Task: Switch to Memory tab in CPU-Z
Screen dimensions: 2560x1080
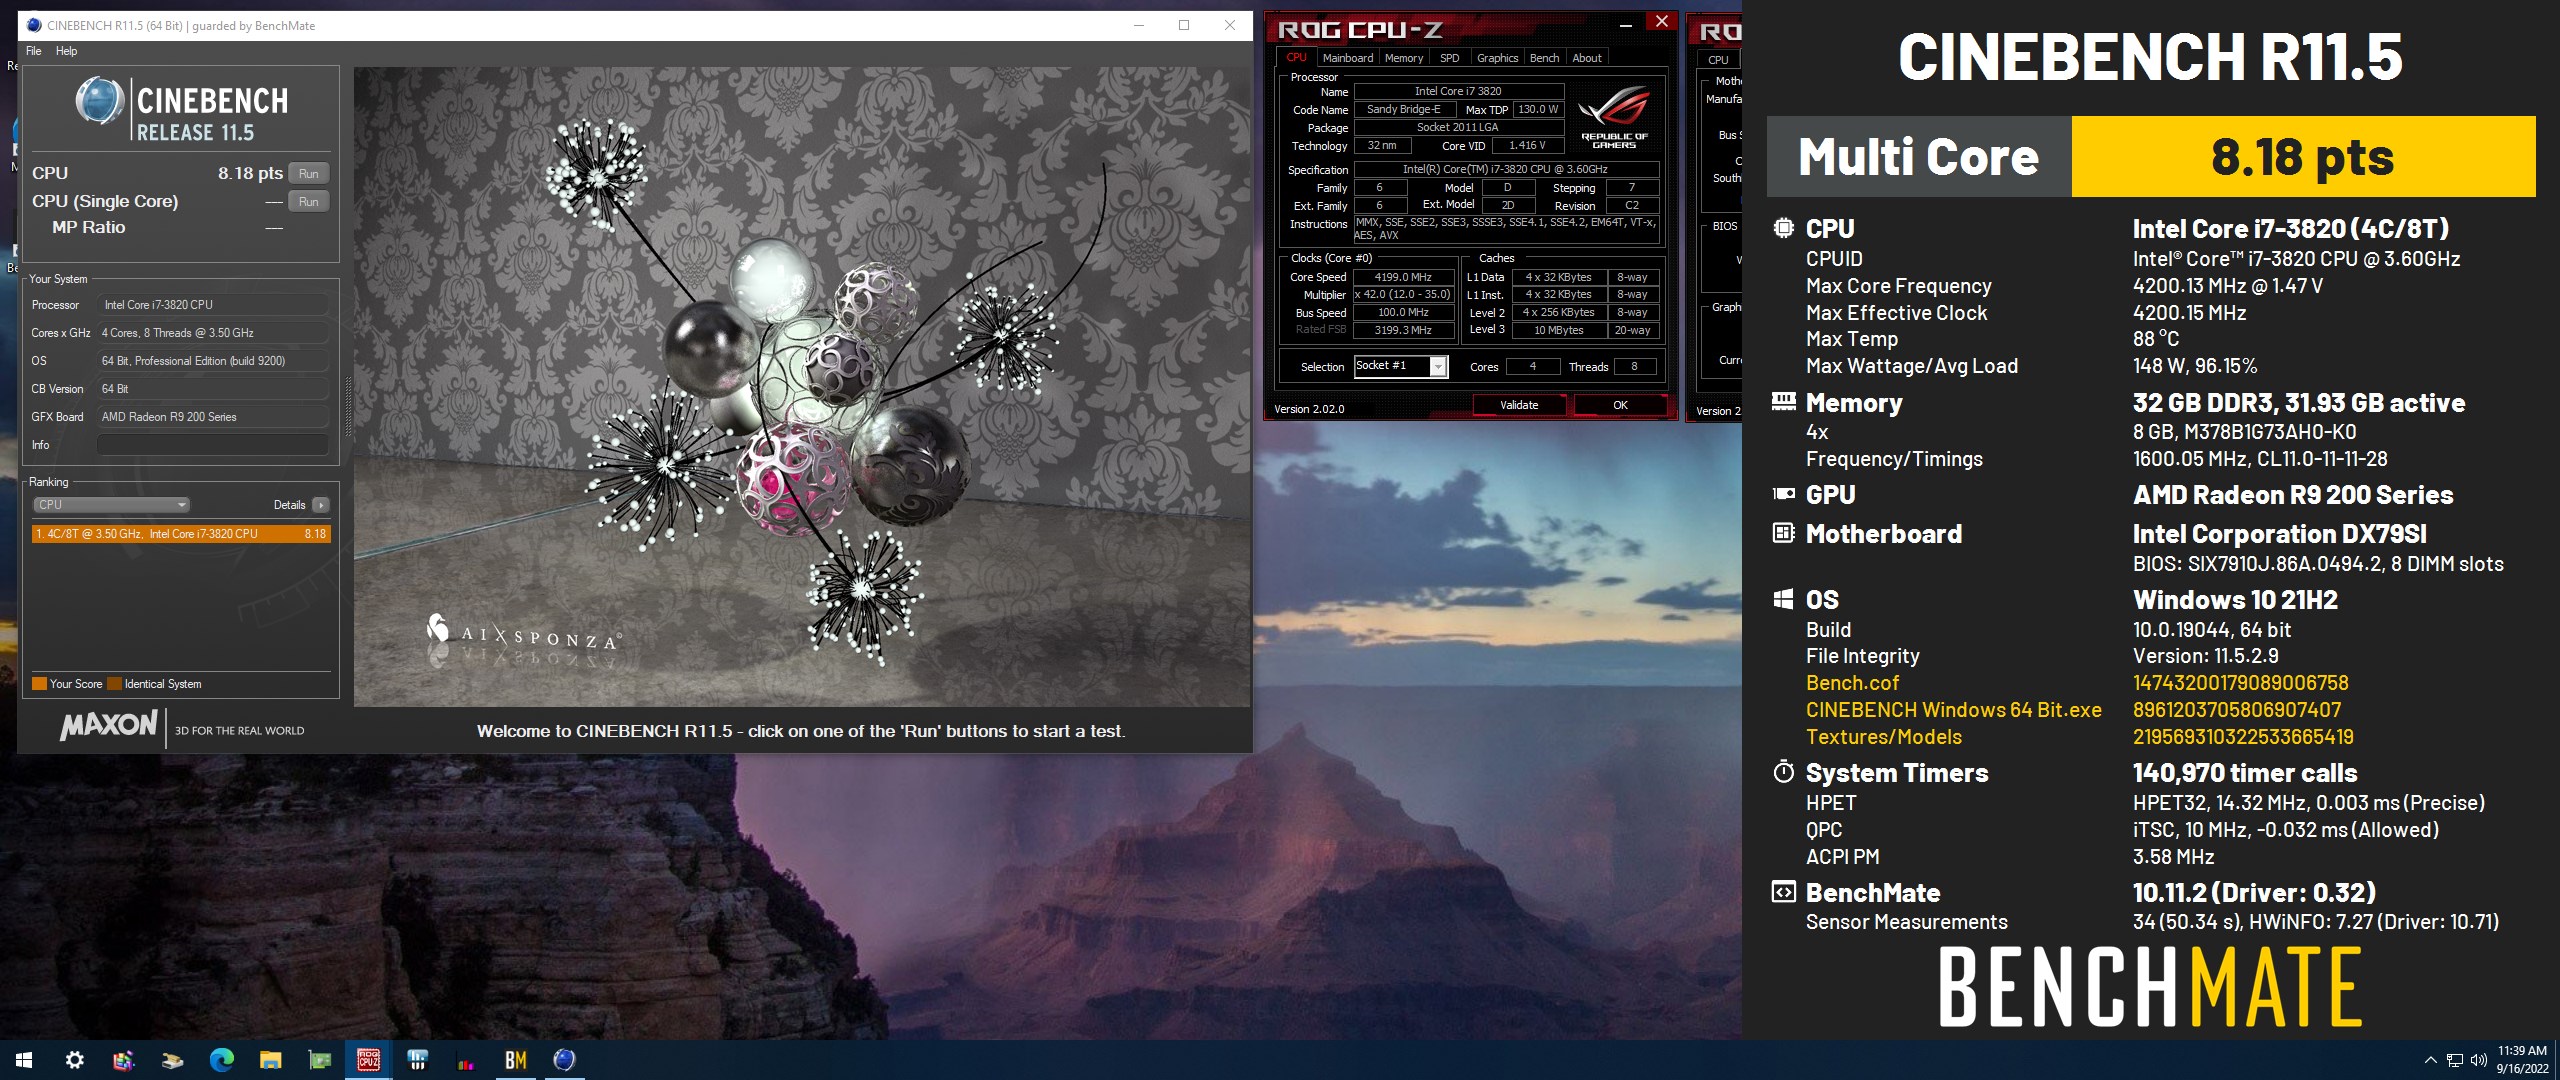Action: pyautogui.click(x=1403, y=58)
